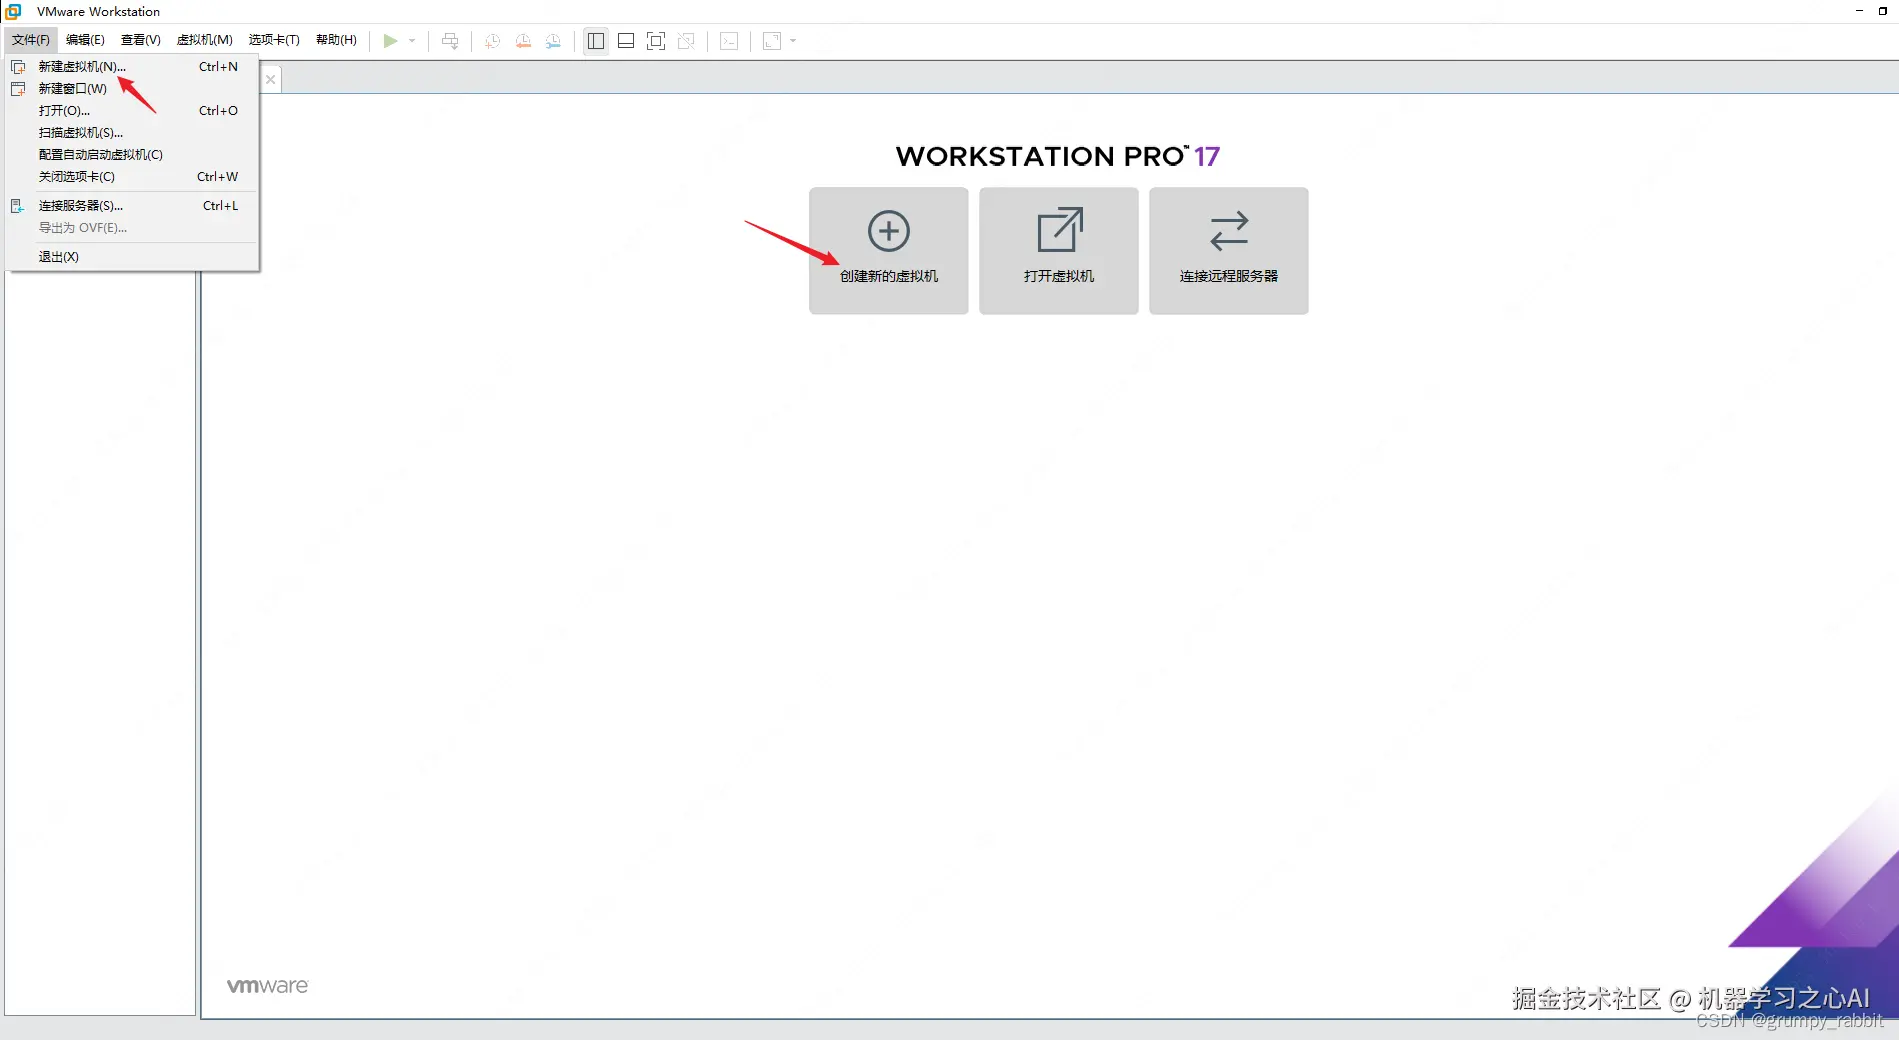The height and width of the screenshot is (1040, 1899).
Task: Choose 连接服务器(S)... menu entry
Action: click(x=132, y=206)
